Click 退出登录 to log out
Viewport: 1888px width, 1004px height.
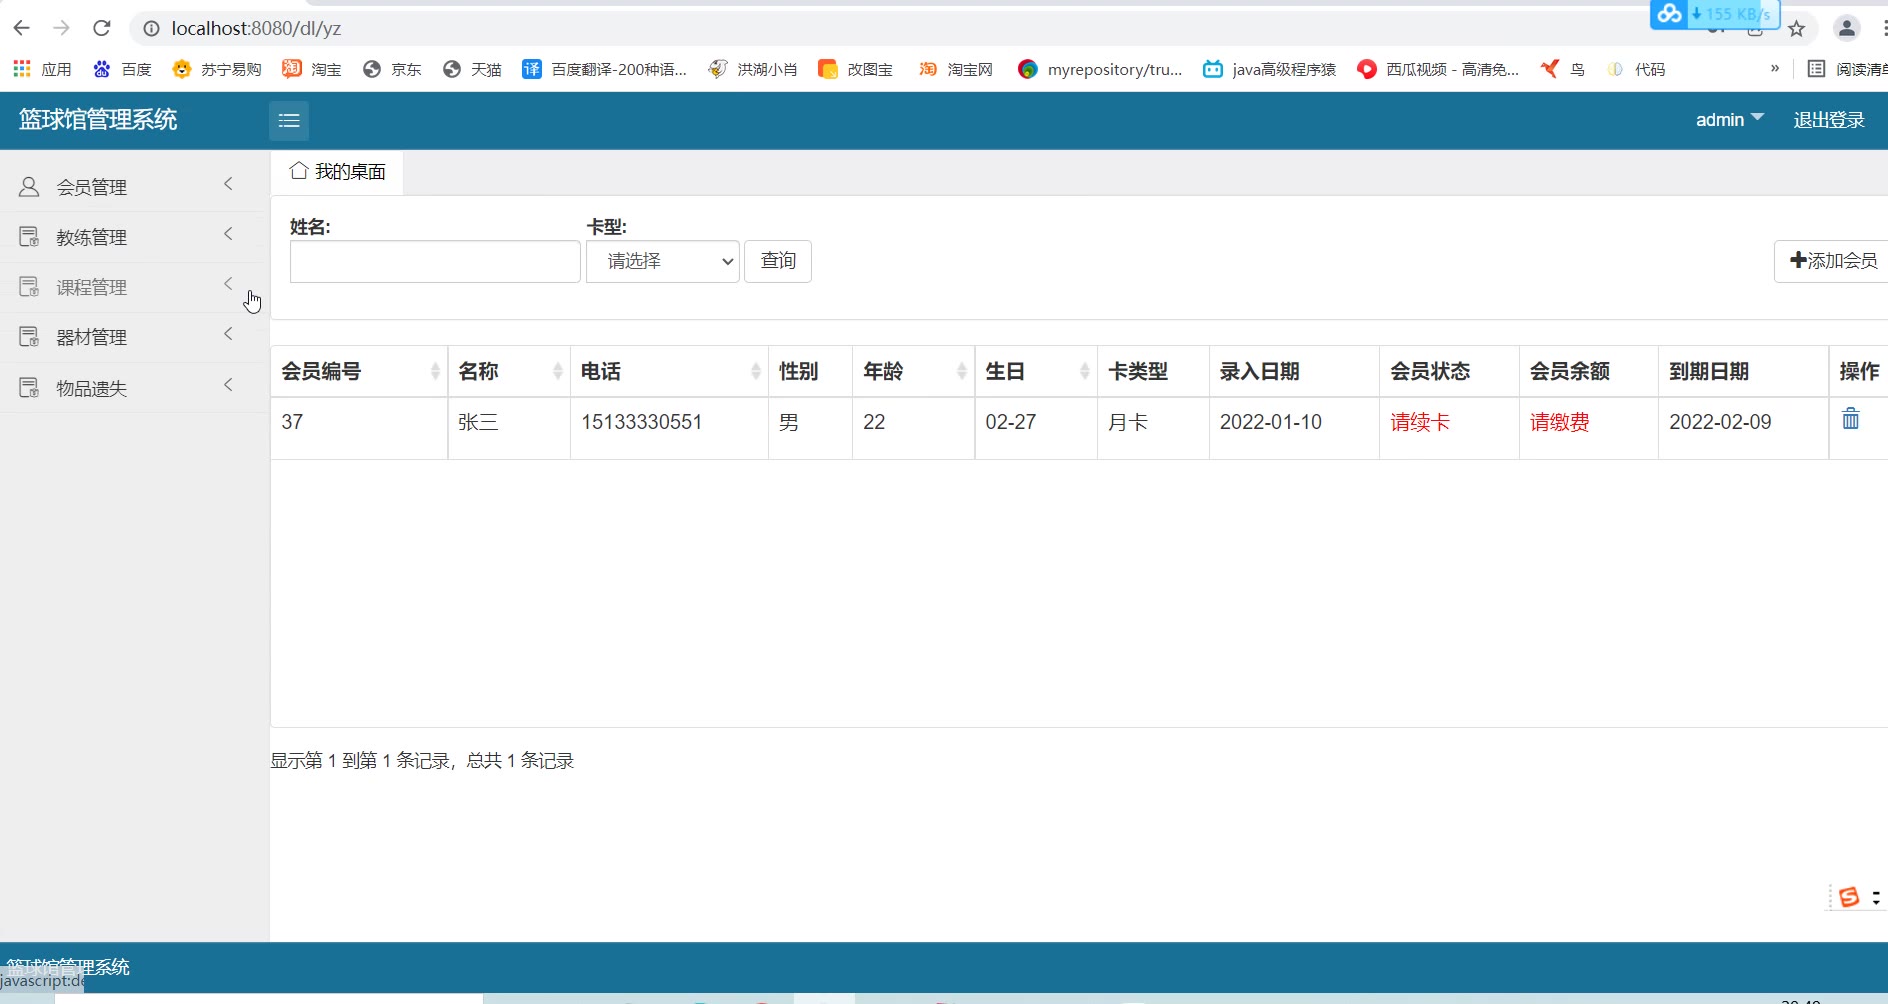[1828, 120]
